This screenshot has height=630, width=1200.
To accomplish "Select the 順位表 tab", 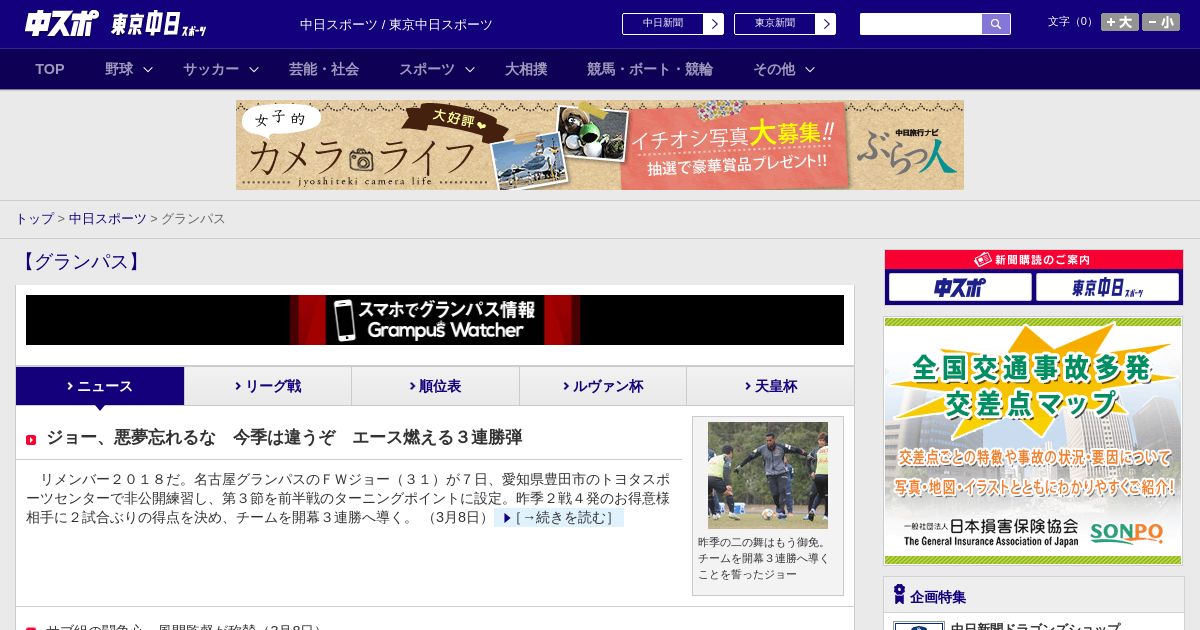I will (x=435, y=386).
